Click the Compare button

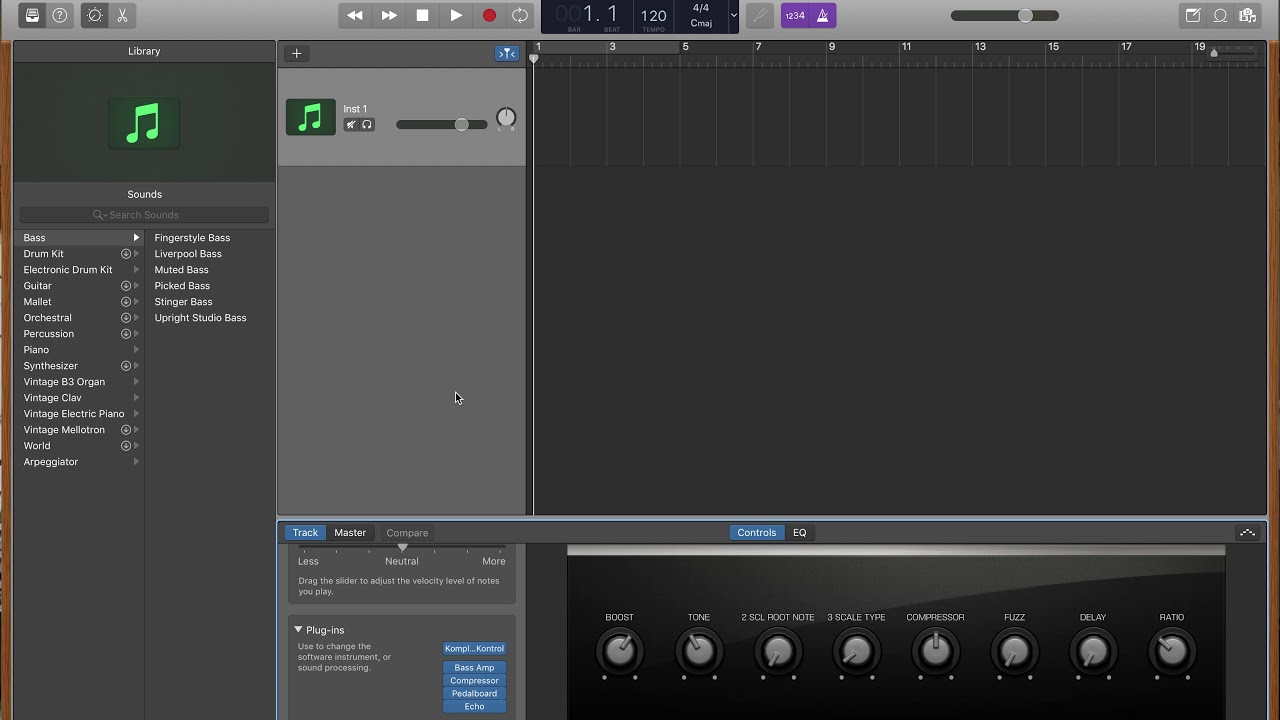(x=407, y=533)
